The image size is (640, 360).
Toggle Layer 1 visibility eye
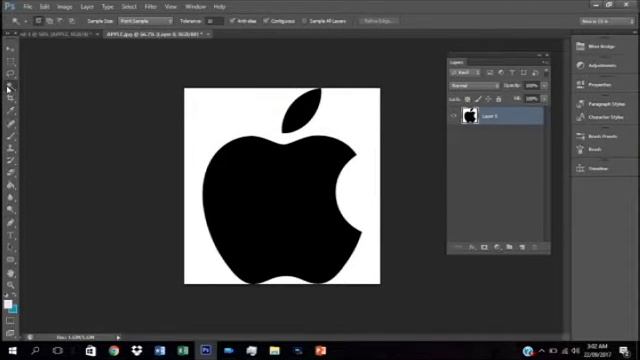point(453,116)
